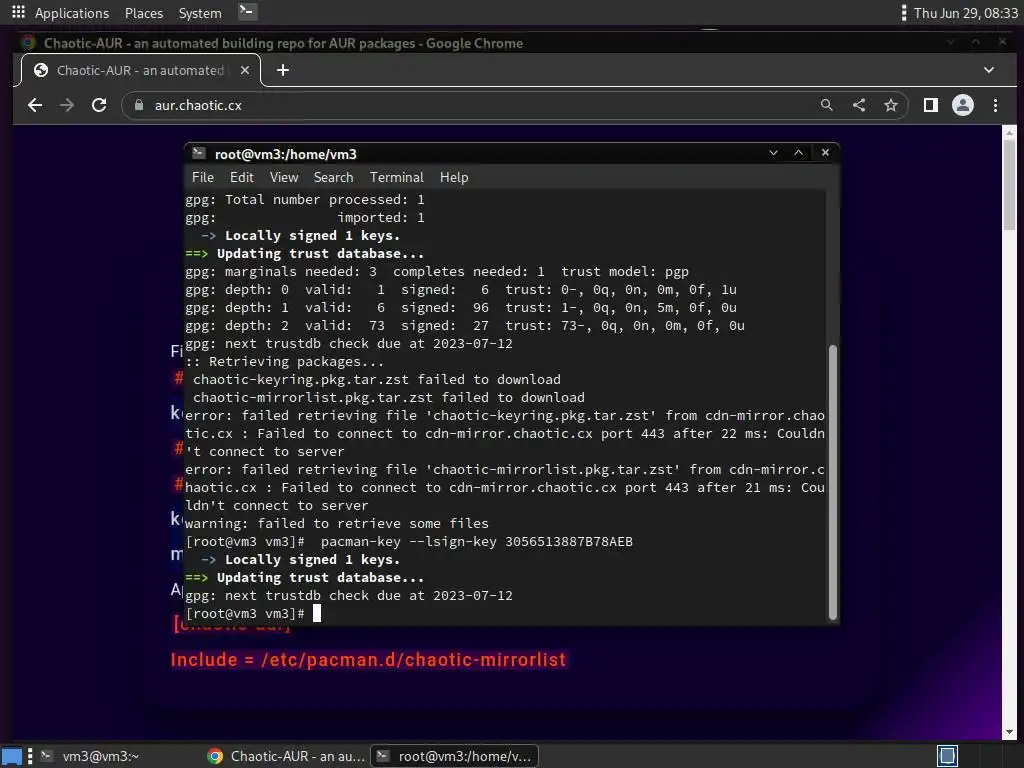1024x768 pixels.
Task: Switch to root@vm3:/home/v... taskbar entry
Action: pos(455,756)
